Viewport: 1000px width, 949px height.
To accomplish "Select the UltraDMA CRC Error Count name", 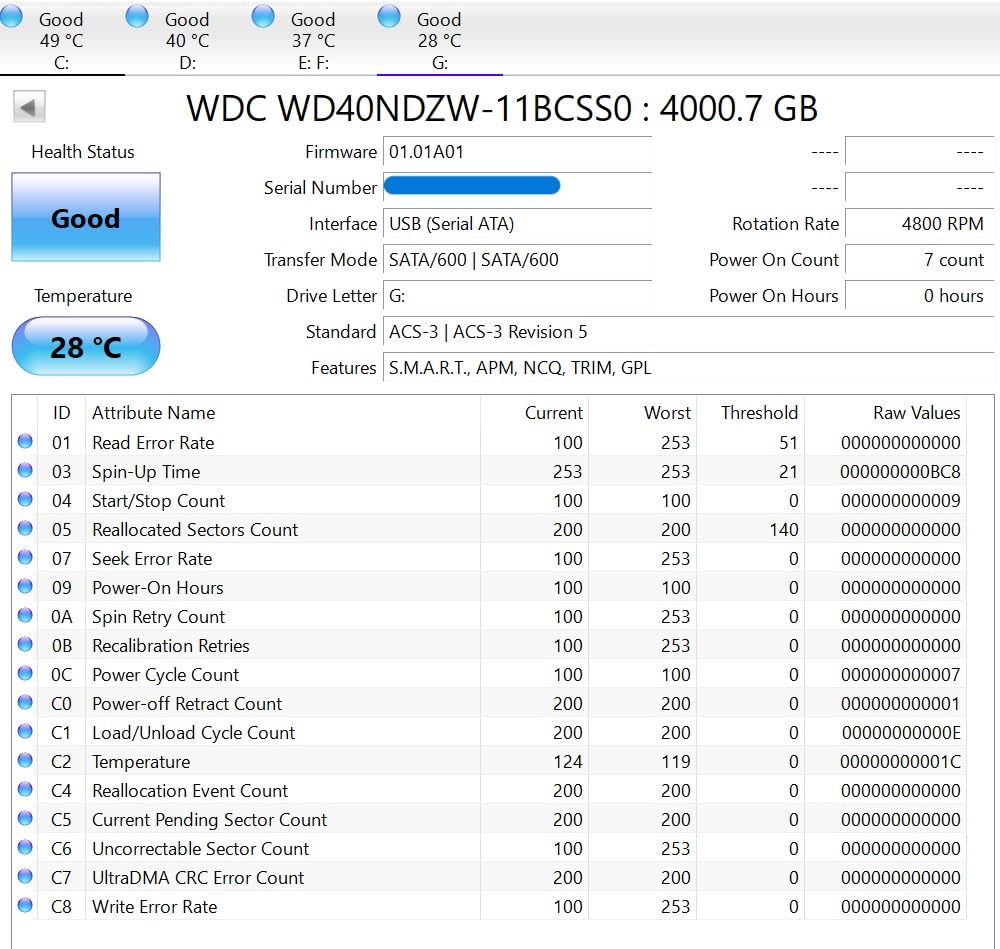I will tap(198, 878).
